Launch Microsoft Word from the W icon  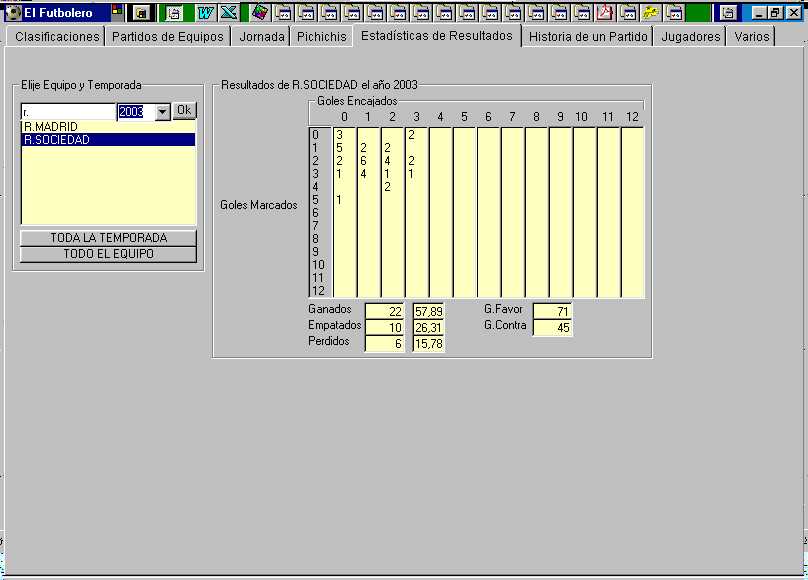(x=205, y=12)
